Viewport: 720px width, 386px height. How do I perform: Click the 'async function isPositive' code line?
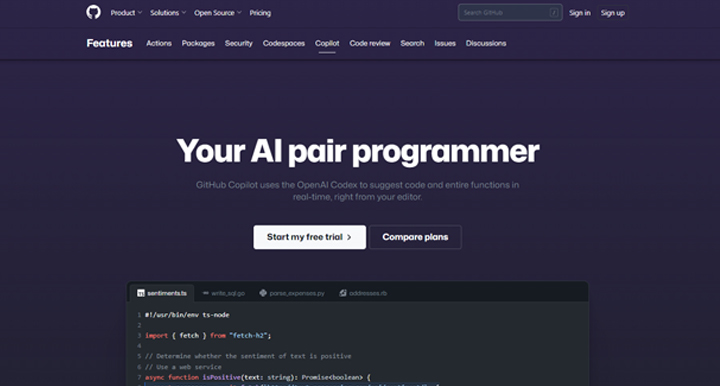click(258, 377)
